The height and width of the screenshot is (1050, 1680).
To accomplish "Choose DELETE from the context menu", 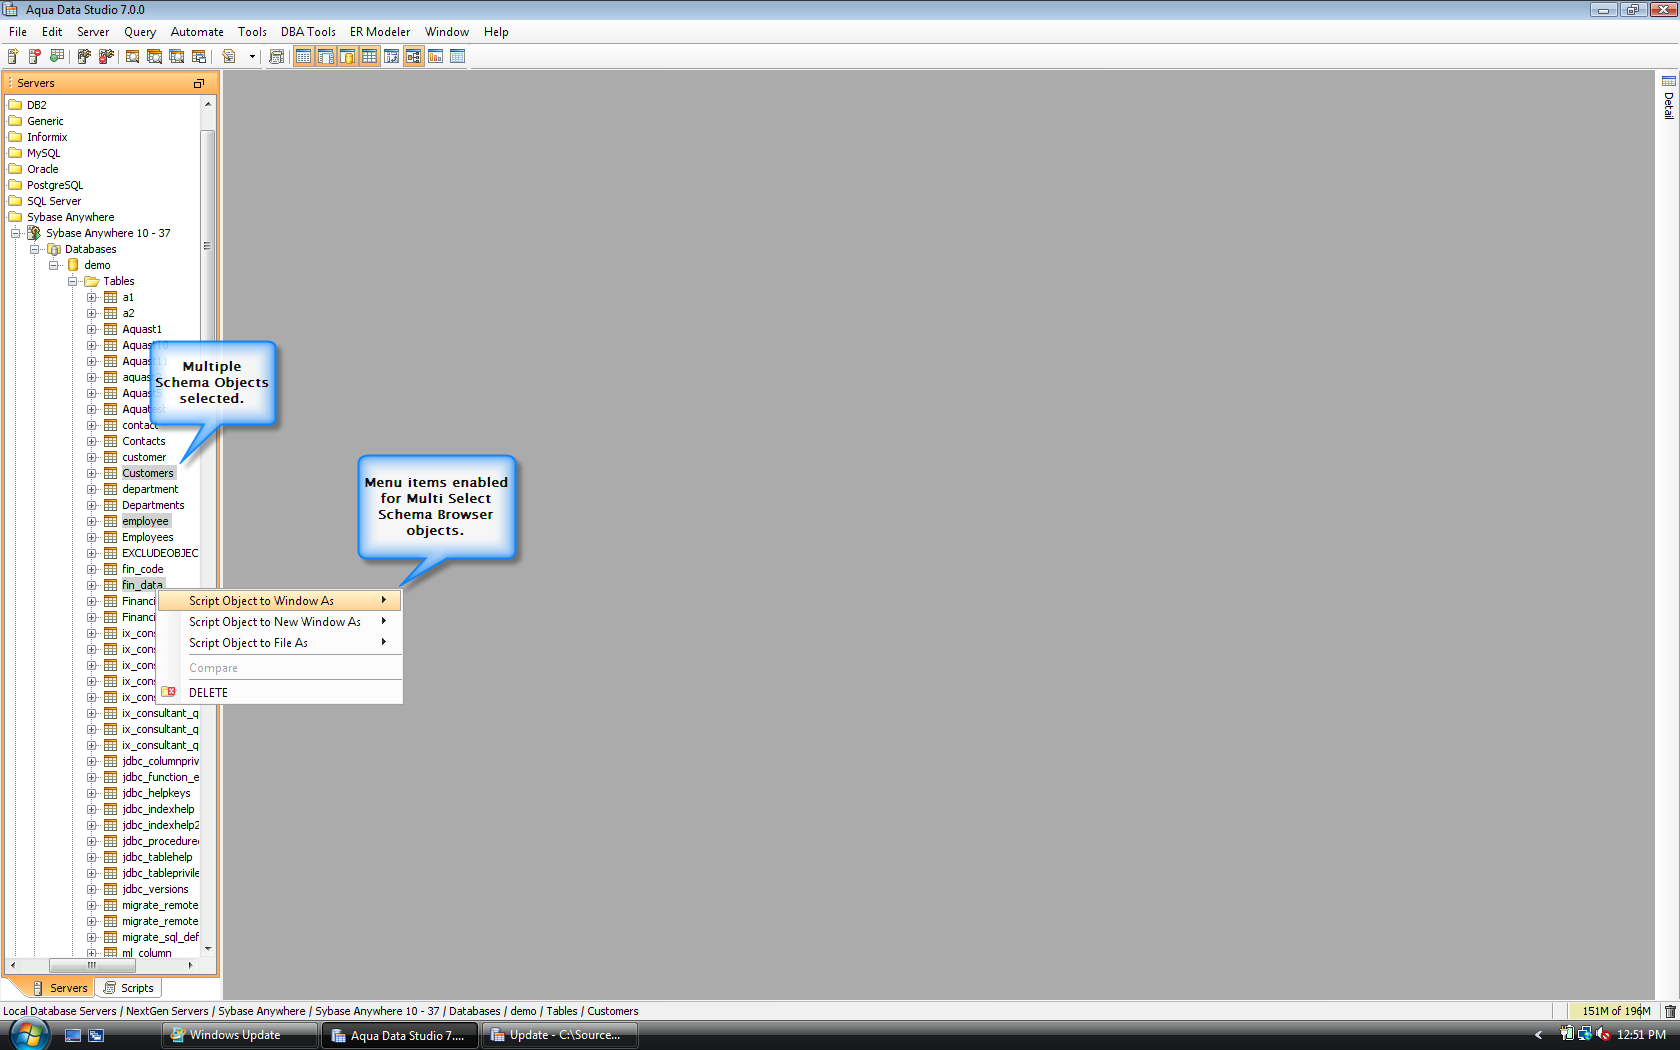I will click(x=280, y=692).
